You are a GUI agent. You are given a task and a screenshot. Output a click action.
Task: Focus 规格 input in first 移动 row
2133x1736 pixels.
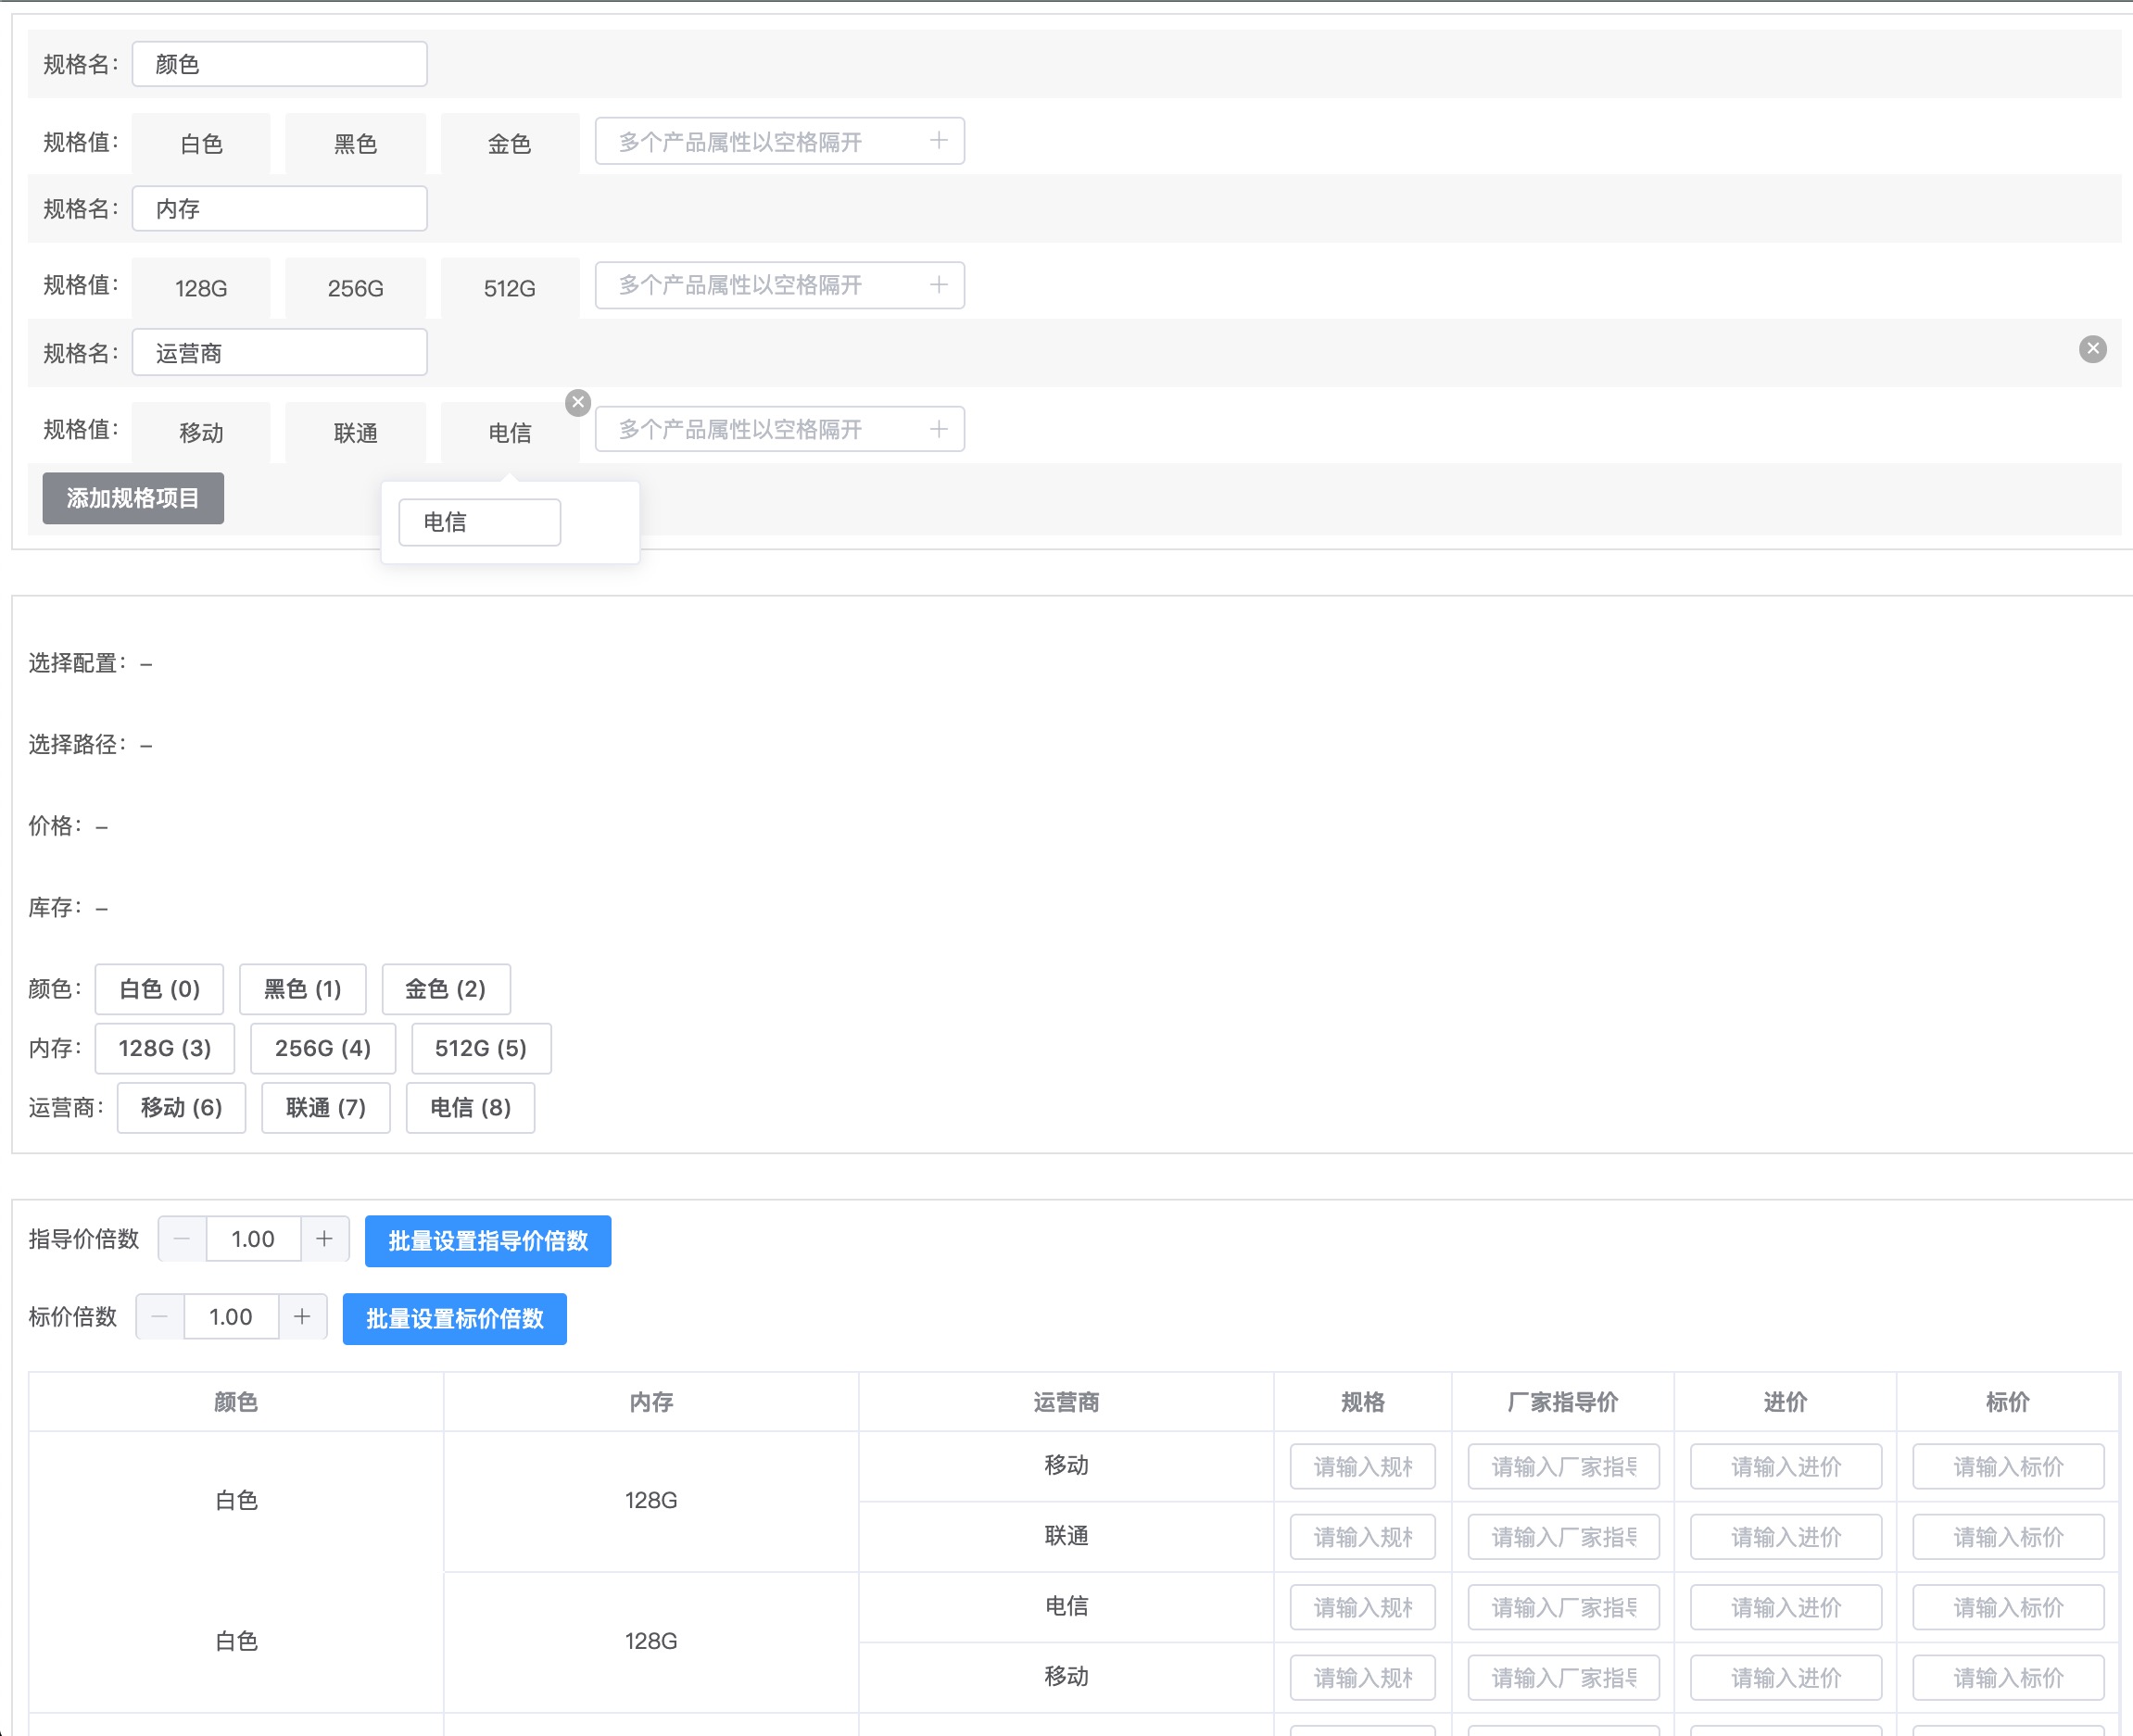pos(1362,1466)
